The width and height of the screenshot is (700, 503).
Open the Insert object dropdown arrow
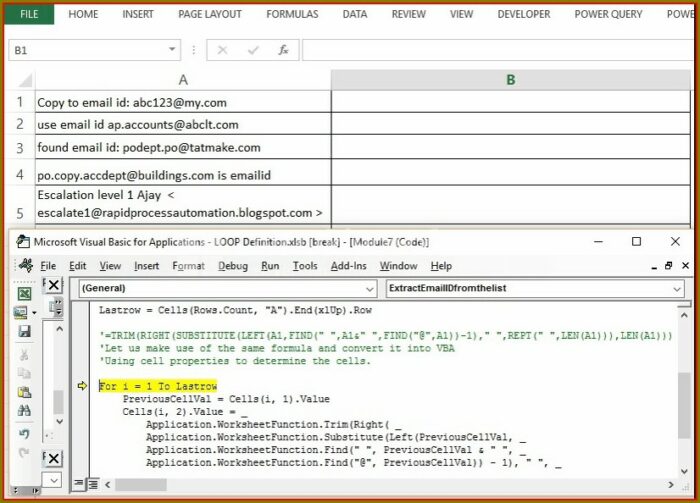tap(34, 313)
